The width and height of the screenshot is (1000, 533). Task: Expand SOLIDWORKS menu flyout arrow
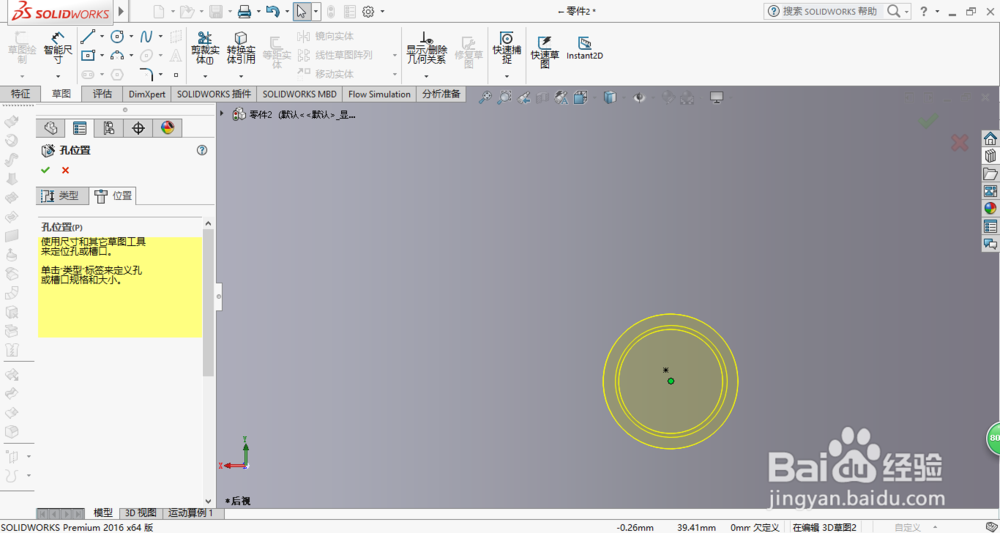[121, 11]
